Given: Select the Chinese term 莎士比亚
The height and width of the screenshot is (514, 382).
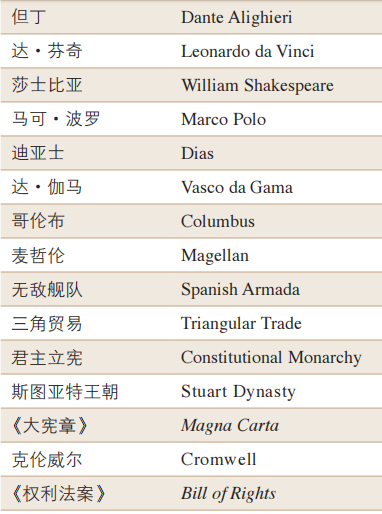Looking at the screenshot, I should click(47, 86).
